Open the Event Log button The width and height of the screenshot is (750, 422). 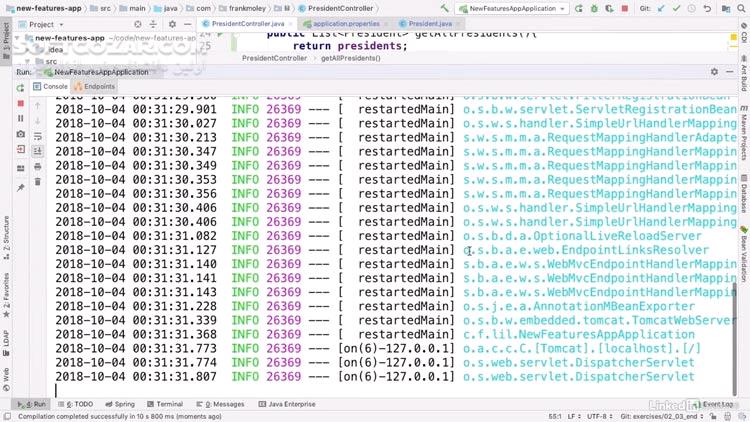713,404
